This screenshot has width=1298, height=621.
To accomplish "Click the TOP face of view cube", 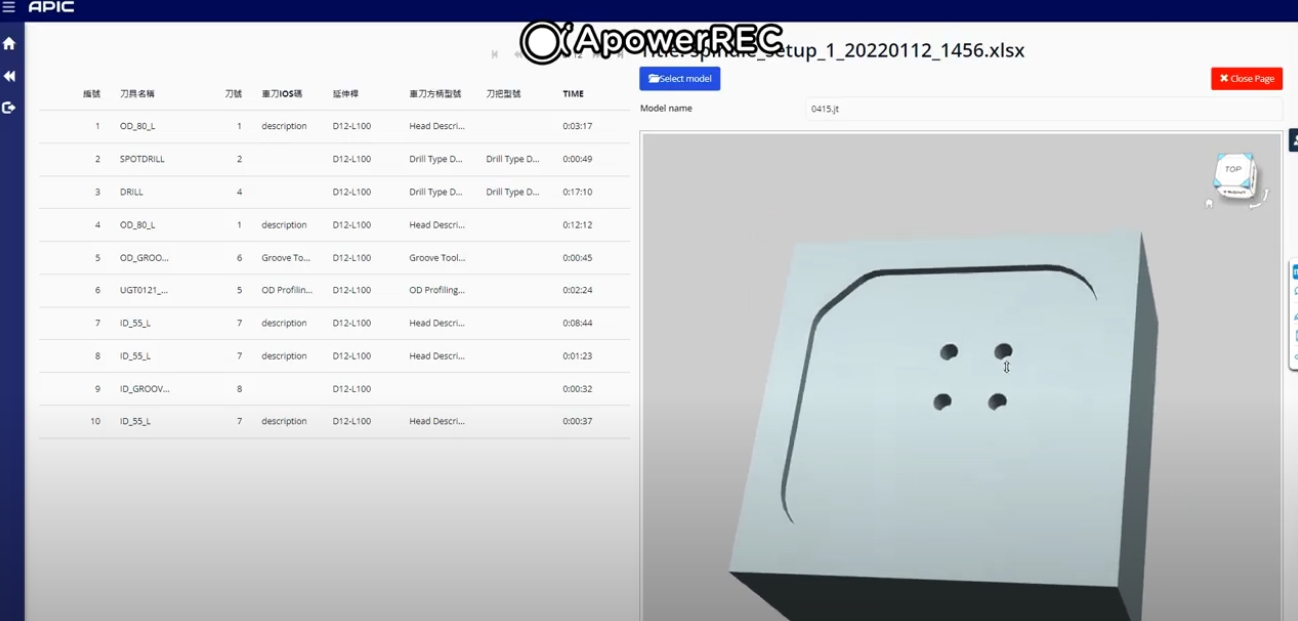I will click(x=1233, y=170).
